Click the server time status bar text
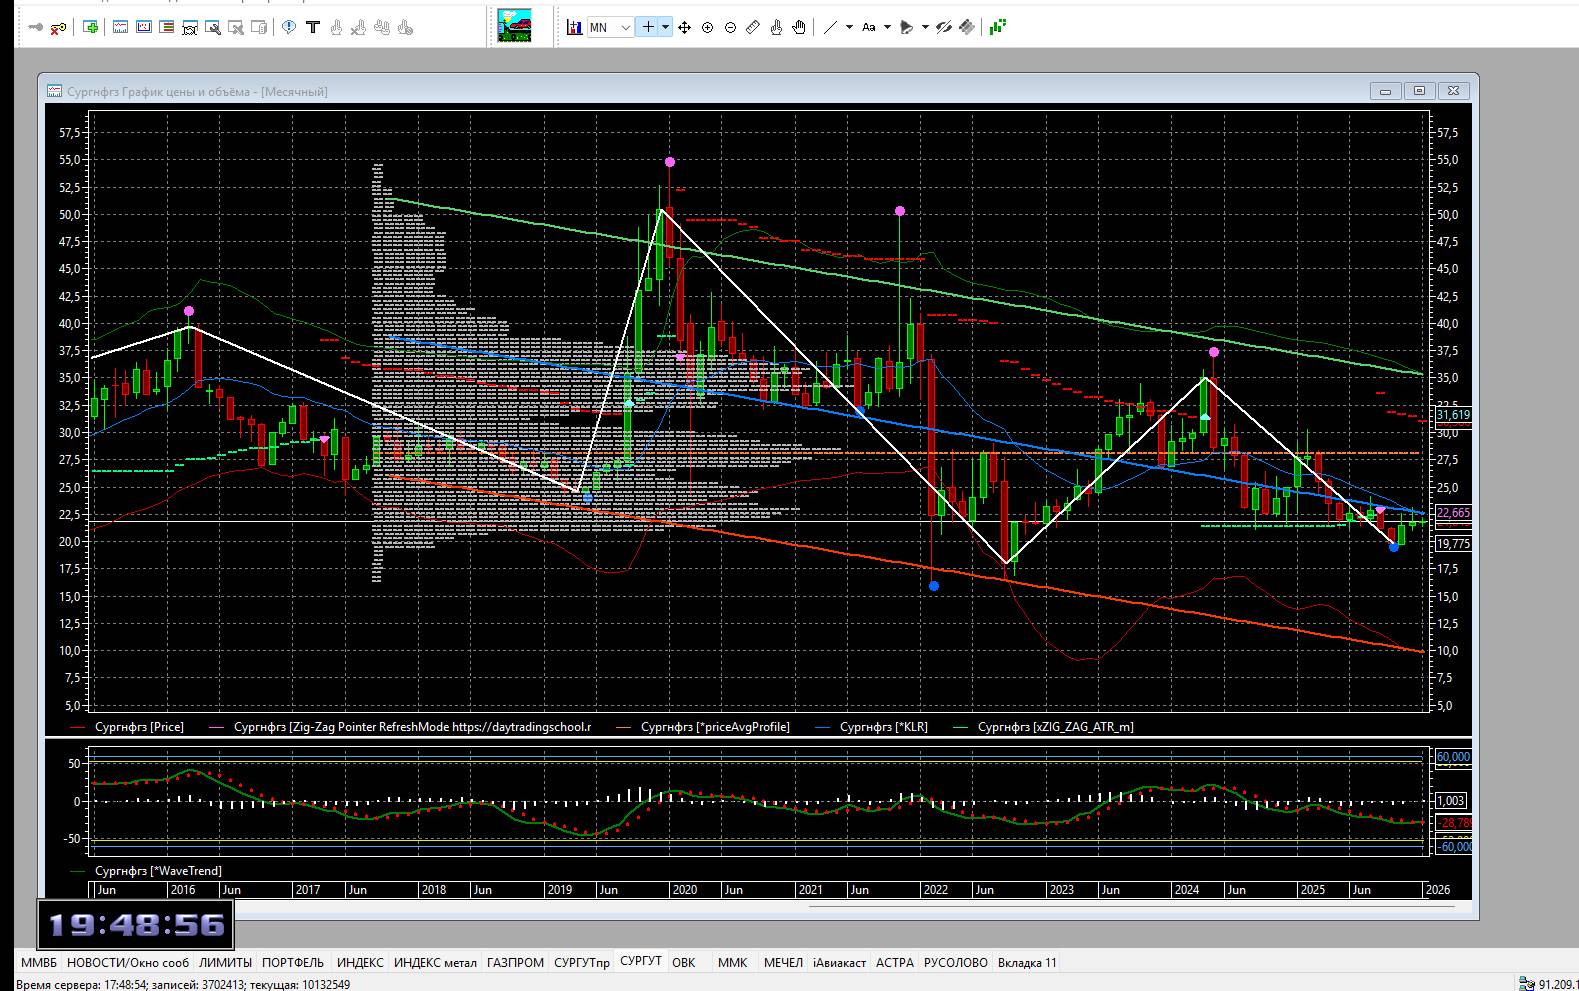1579x991 pixels. pos(183,985)
